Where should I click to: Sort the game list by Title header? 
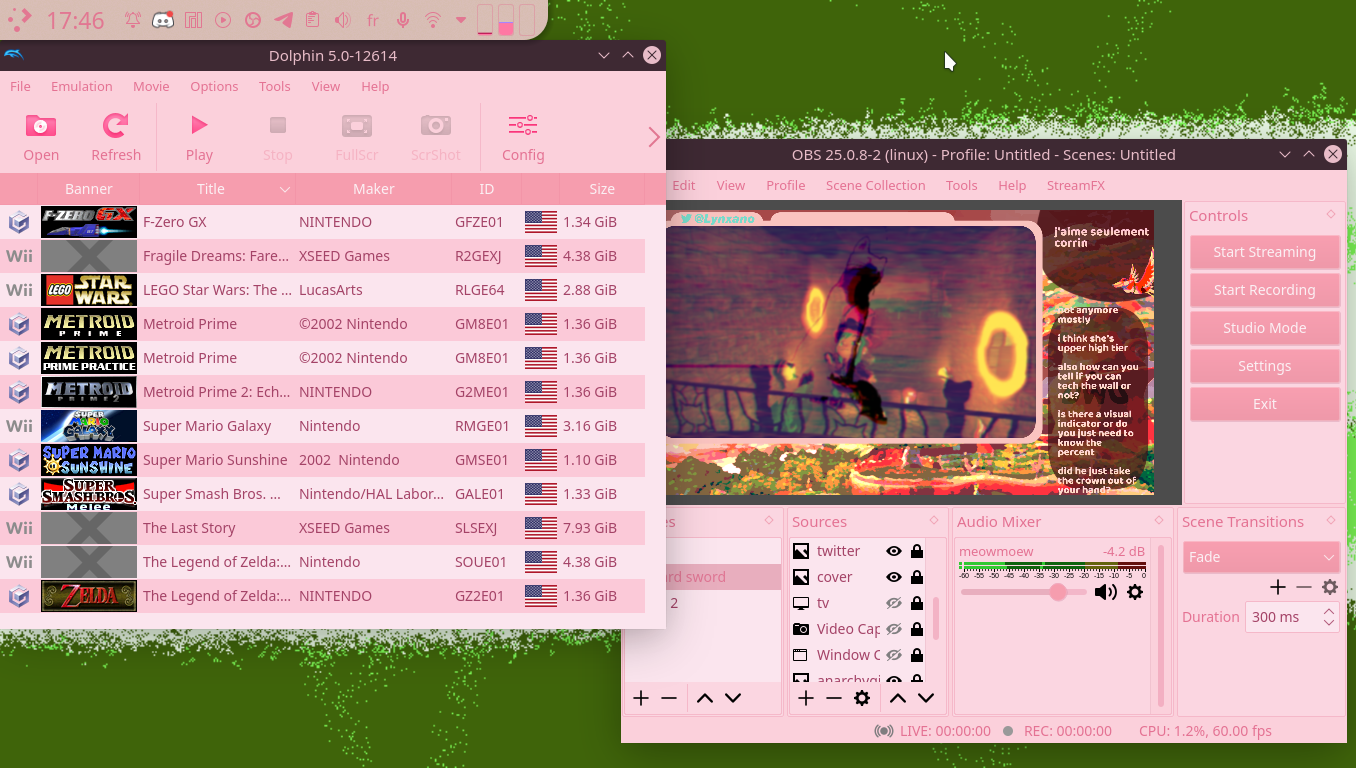(x=217, y=189)
